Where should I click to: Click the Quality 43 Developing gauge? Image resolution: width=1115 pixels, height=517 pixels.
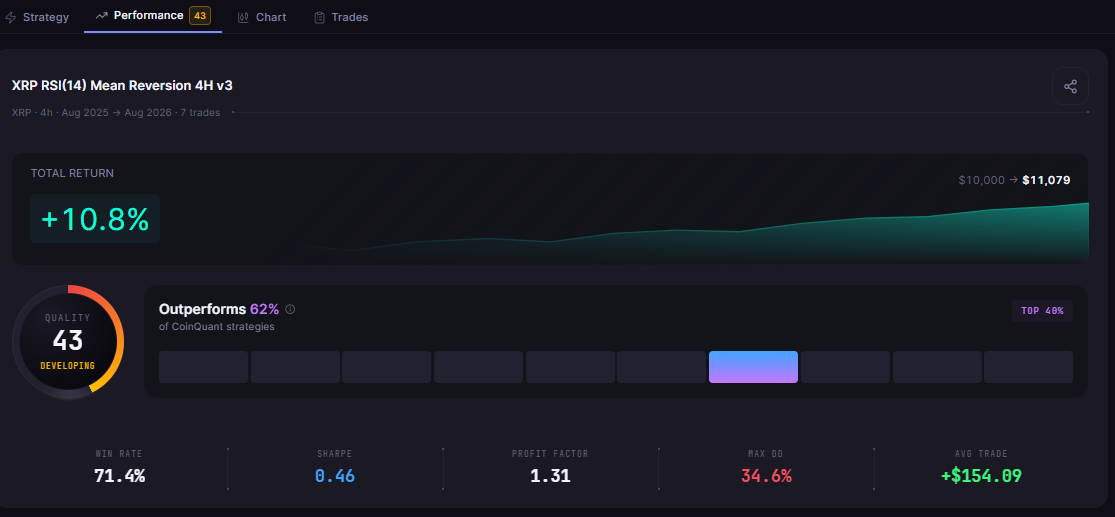pyautogui.click(x=68, y=341)
